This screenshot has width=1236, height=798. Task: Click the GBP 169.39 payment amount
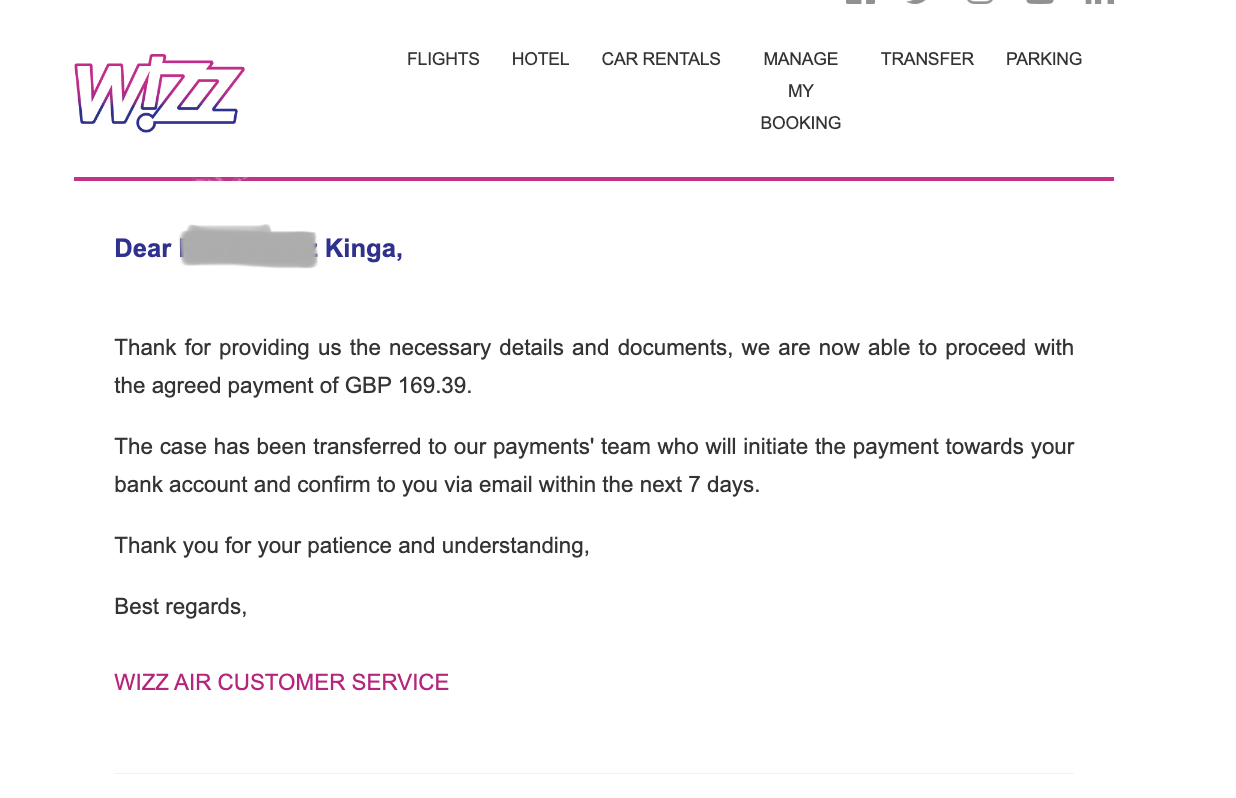[x=406, y=385]
